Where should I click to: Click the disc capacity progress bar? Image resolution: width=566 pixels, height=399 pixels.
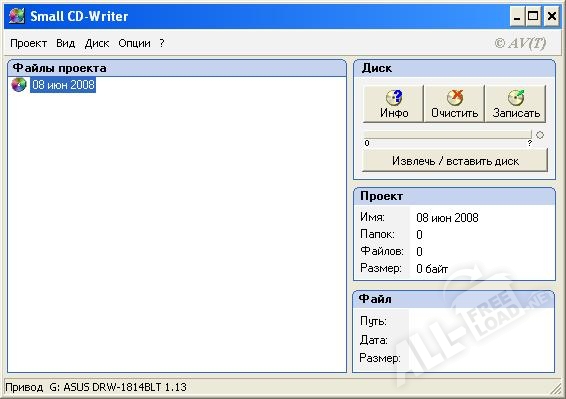(448, 134)
